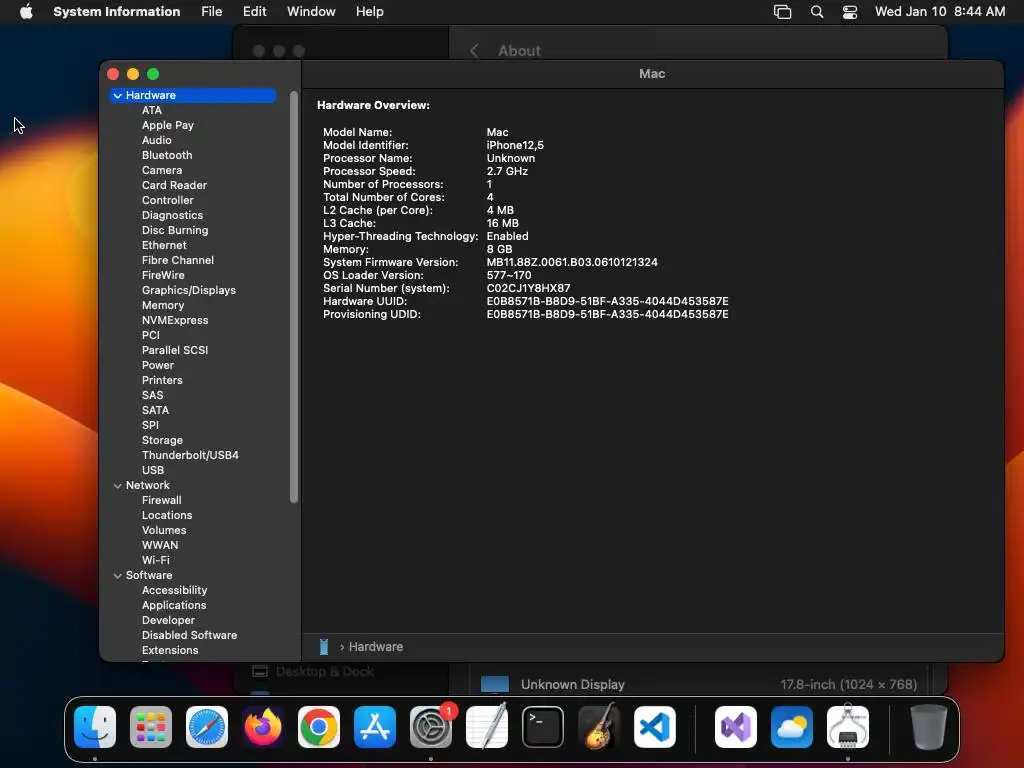
Task: Open the File menu
Action: point(212,12)
